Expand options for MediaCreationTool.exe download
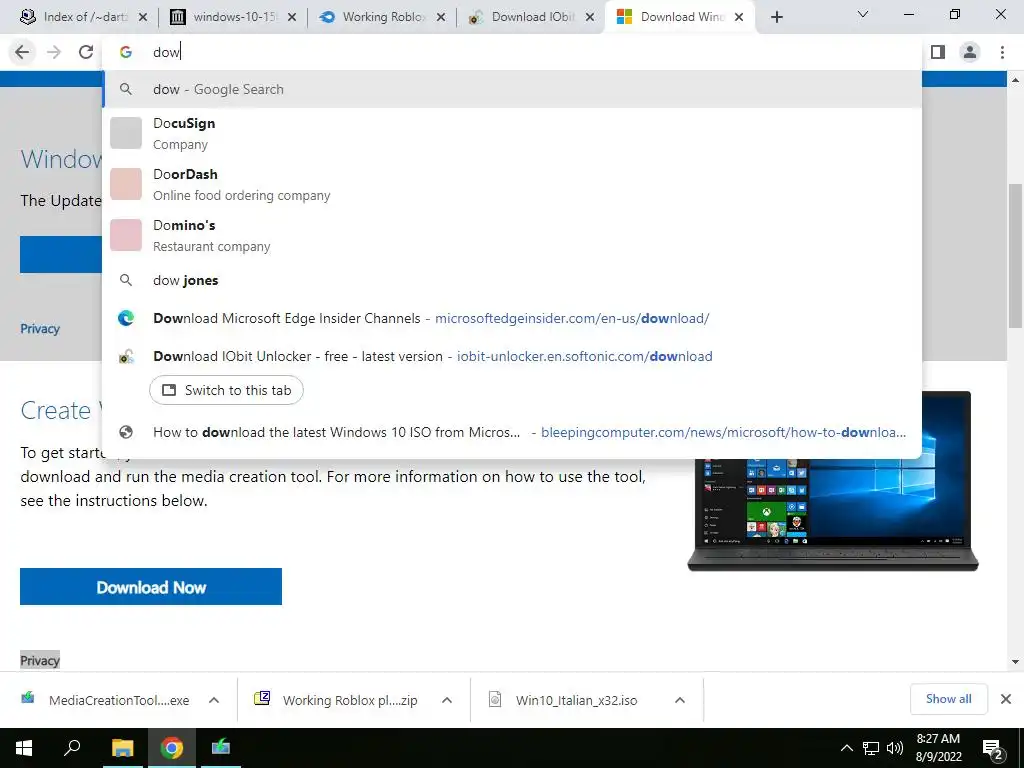This screenshot has height=768, width=1024. 214,700
